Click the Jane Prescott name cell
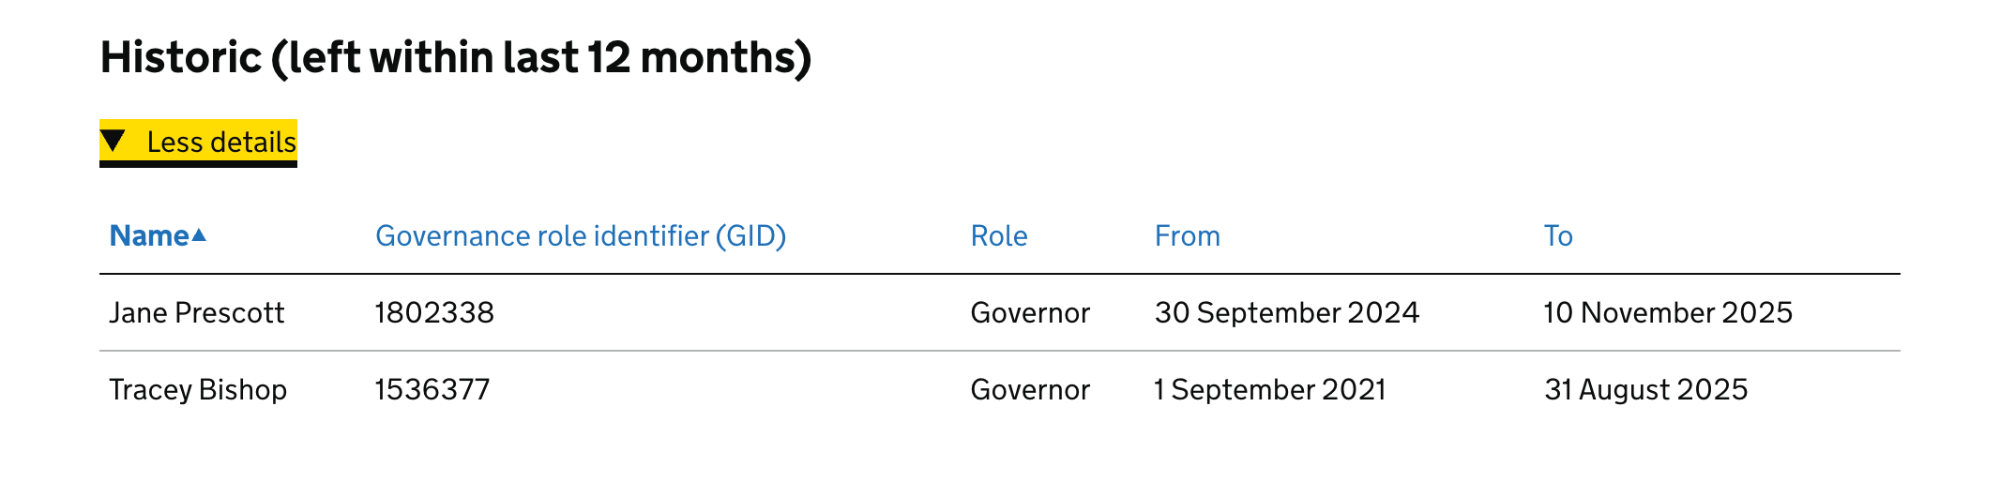The height and width of the screenshot is (482, 2000). click(197, 313)
